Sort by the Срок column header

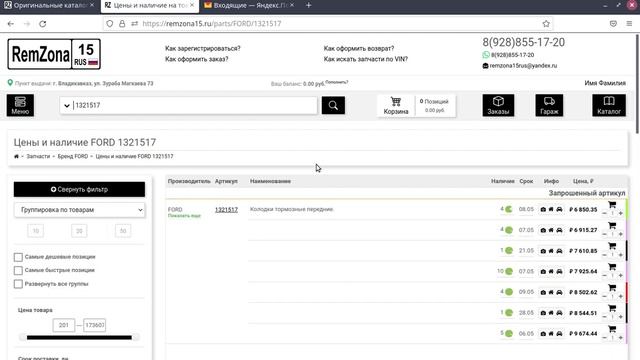point(526,181)
